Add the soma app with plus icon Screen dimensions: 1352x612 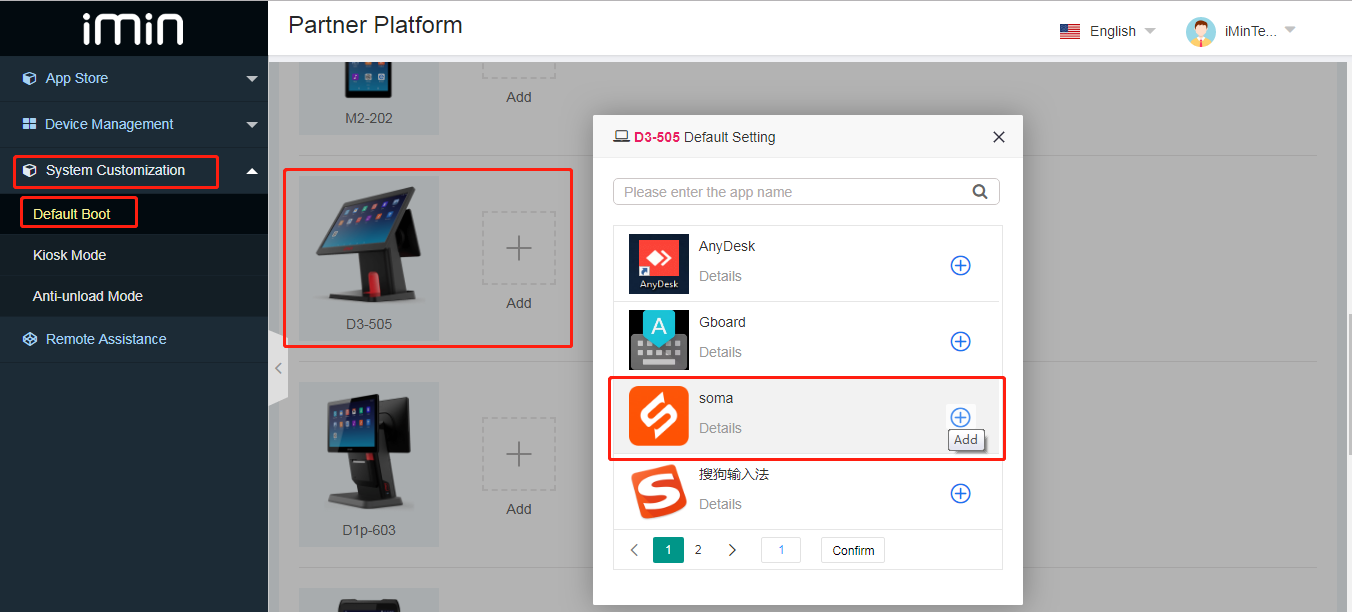coord(960,417)
